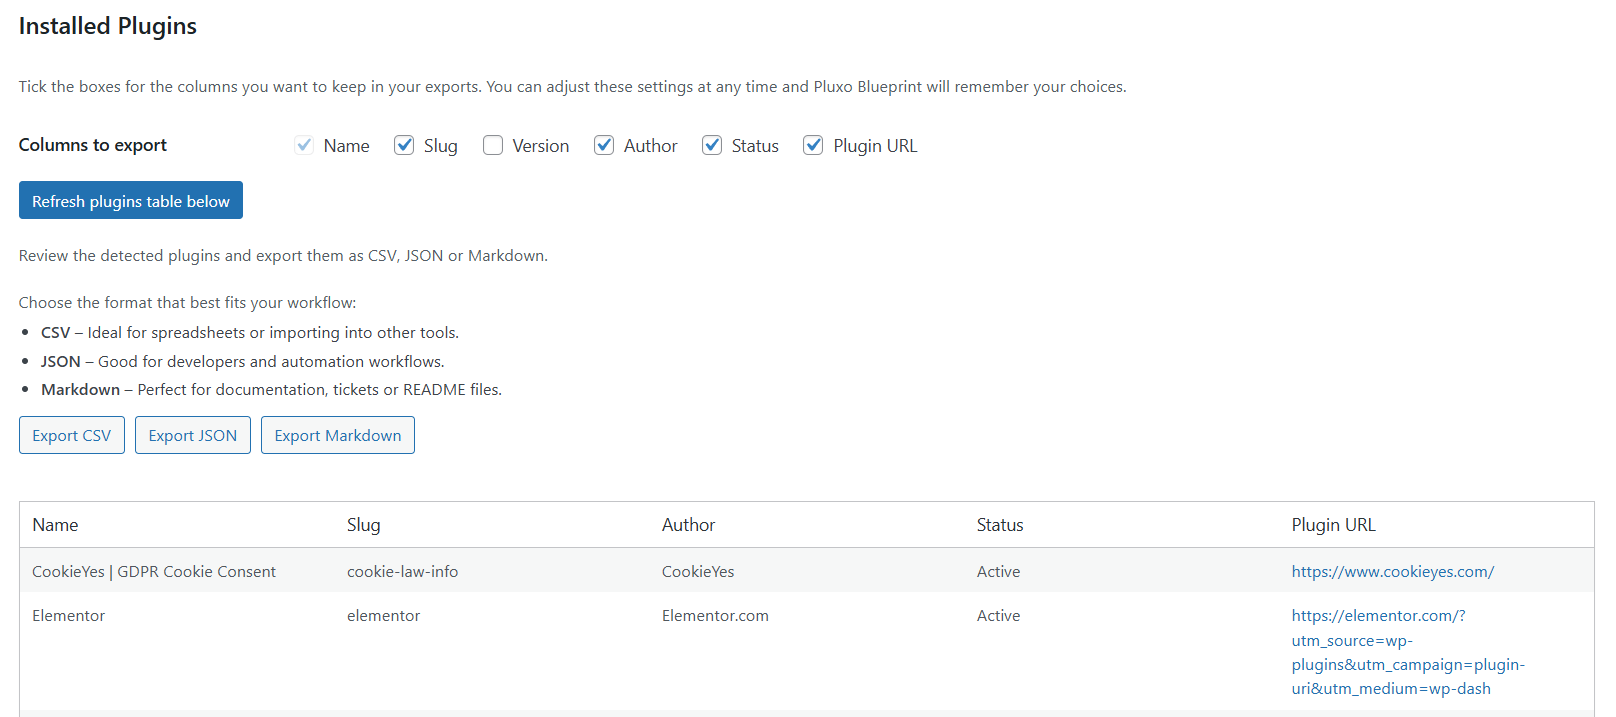Untick the Plugin URL checkbox
The height and width of the screenshot is (717, 1616).
click(814, 146)
